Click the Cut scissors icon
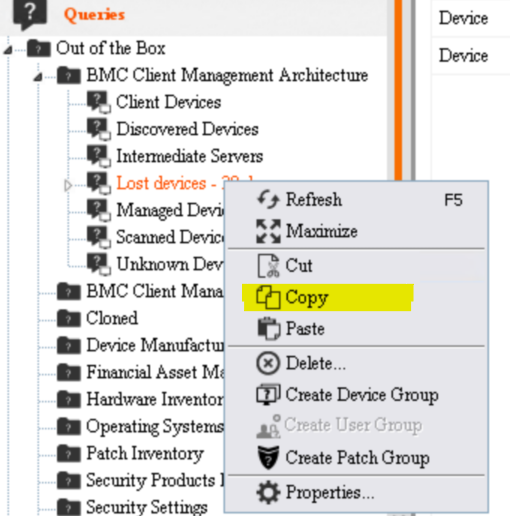 pyautogui.click(x=269, y=266)
